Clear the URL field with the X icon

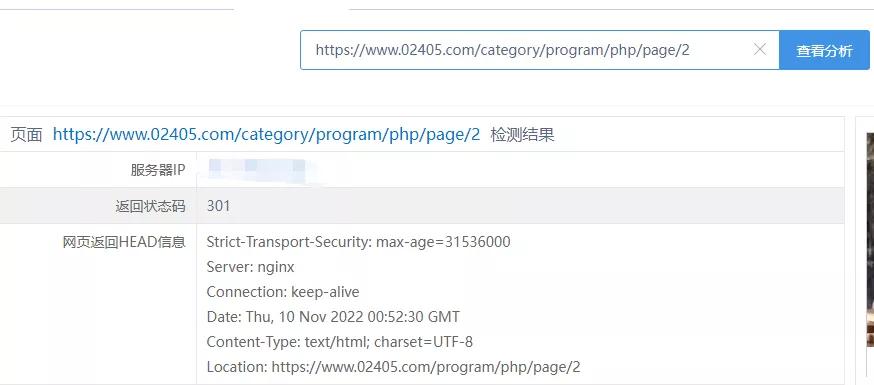(760, 50)
